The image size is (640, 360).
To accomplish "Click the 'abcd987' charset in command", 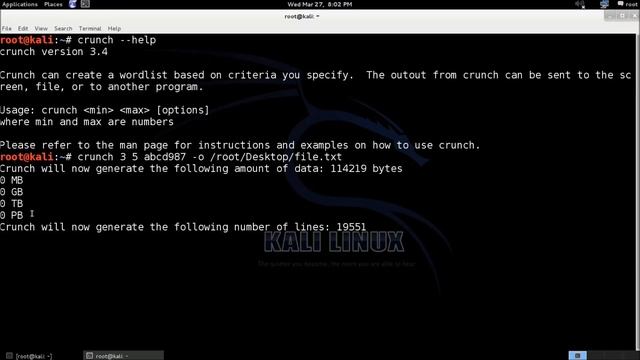I will 165,157.
